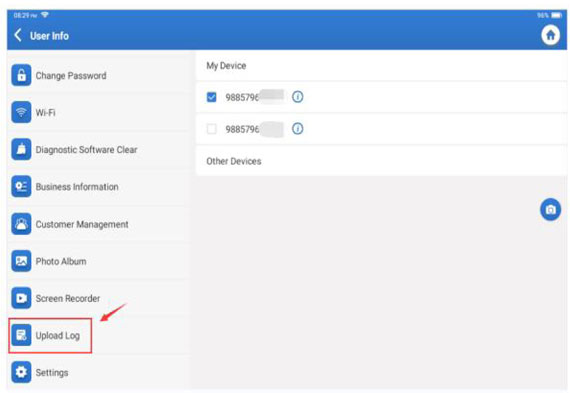
Task: Tap the first 9885796 serial number
Action: point(242,97)
